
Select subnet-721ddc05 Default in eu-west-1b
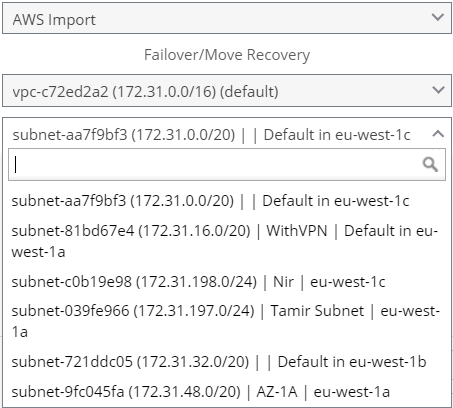pyautogui.click(x=227, y=362)
